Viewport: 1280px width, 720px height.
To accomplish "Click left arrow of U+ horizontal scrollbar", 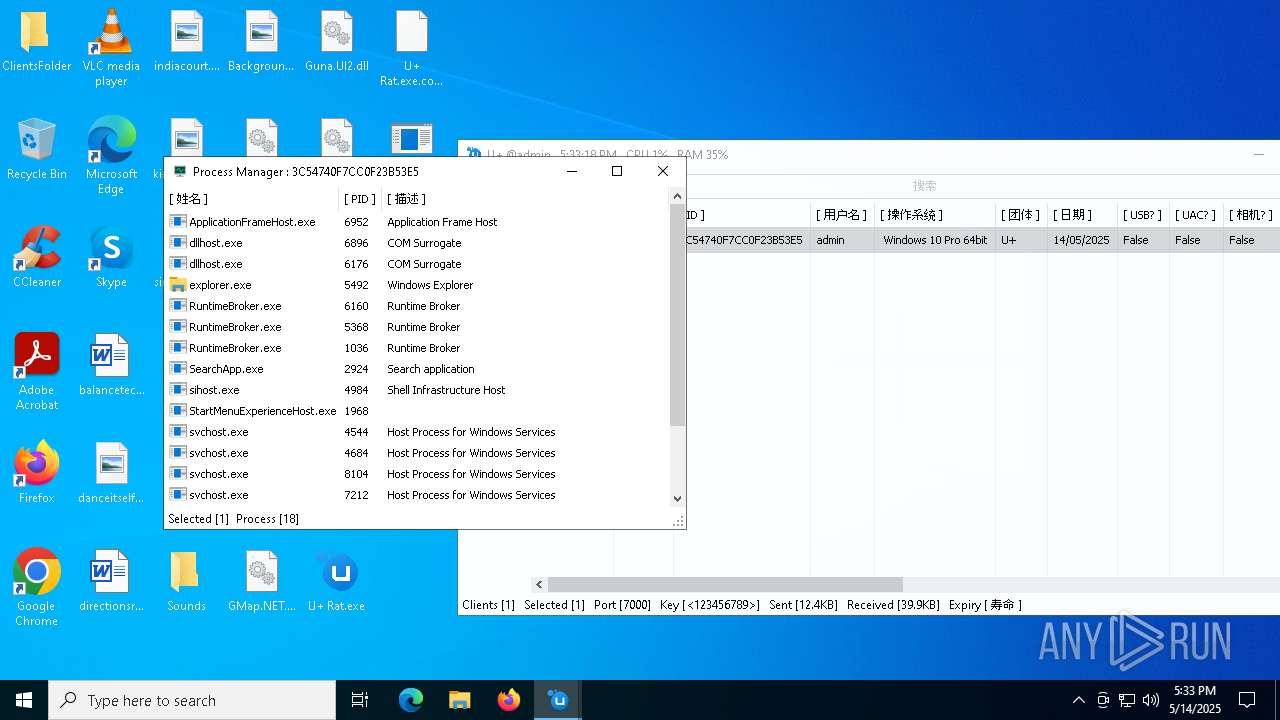I will tap(539, 585).
